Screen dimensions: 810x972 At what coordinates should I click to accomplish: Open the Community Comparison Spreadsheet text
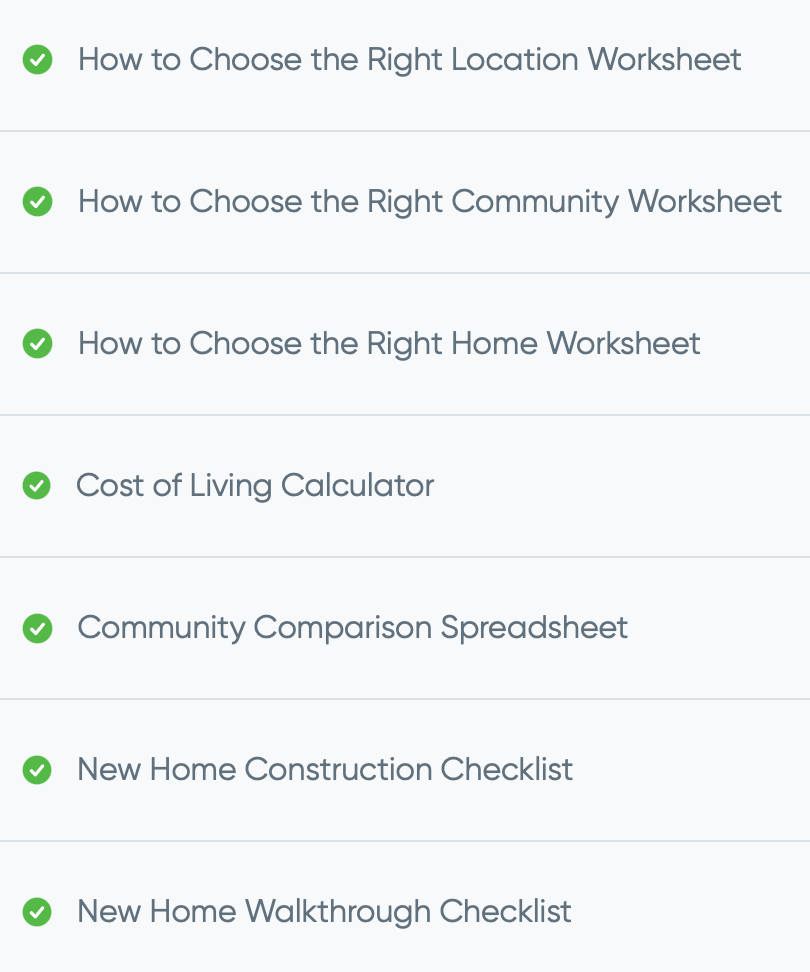[353, 627]
